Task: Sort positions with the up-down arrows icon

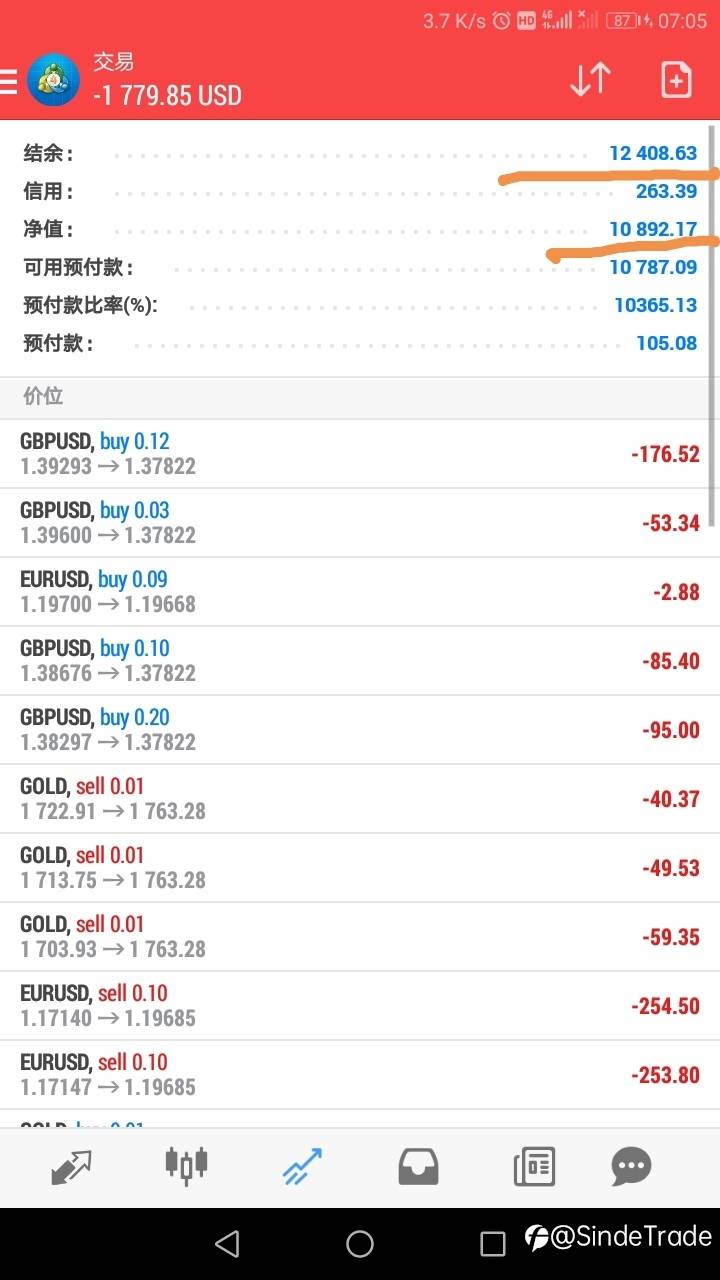Action: 590,80
